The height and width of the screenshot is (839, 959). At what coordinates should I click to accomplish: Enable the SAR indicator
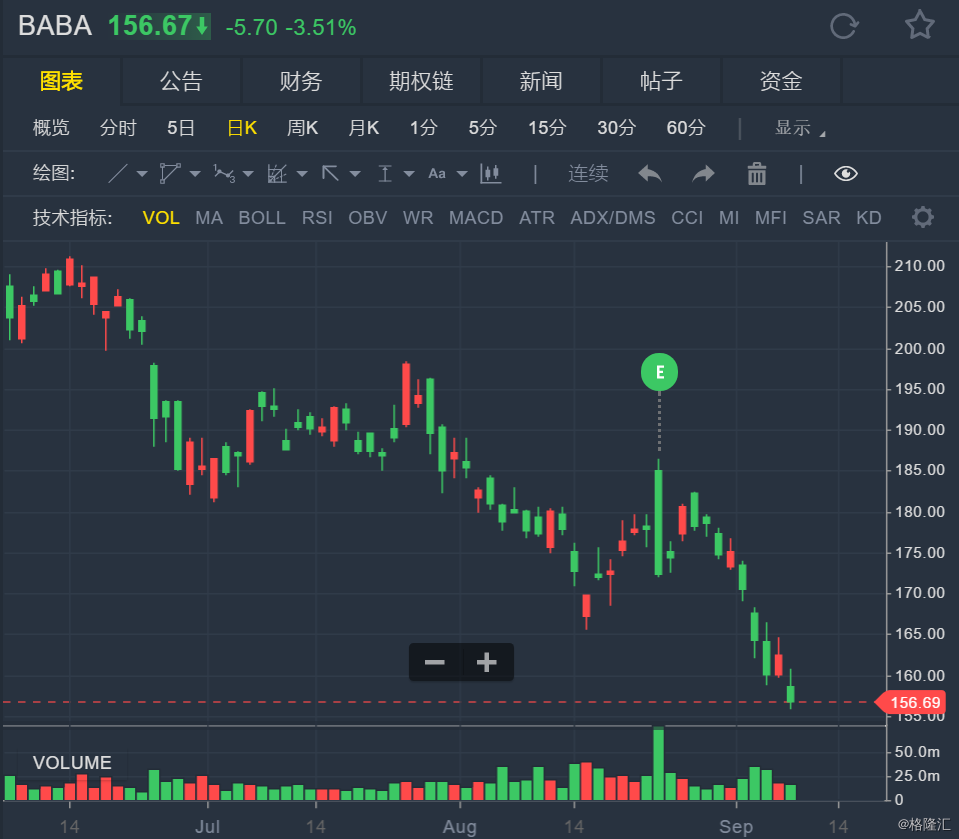coord(821,218)
